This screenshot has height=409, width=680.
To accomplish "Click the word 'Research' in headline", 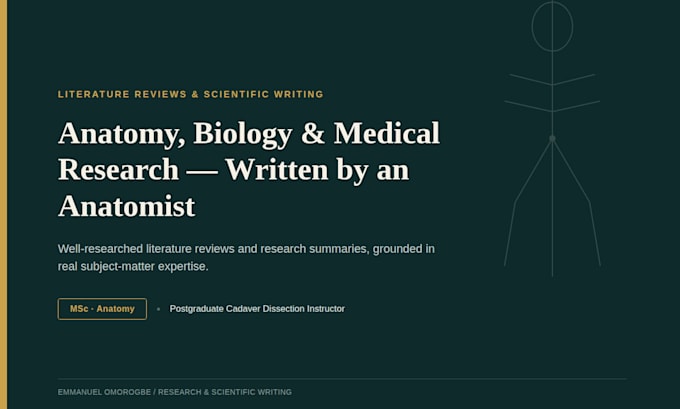I will point(118,170).
